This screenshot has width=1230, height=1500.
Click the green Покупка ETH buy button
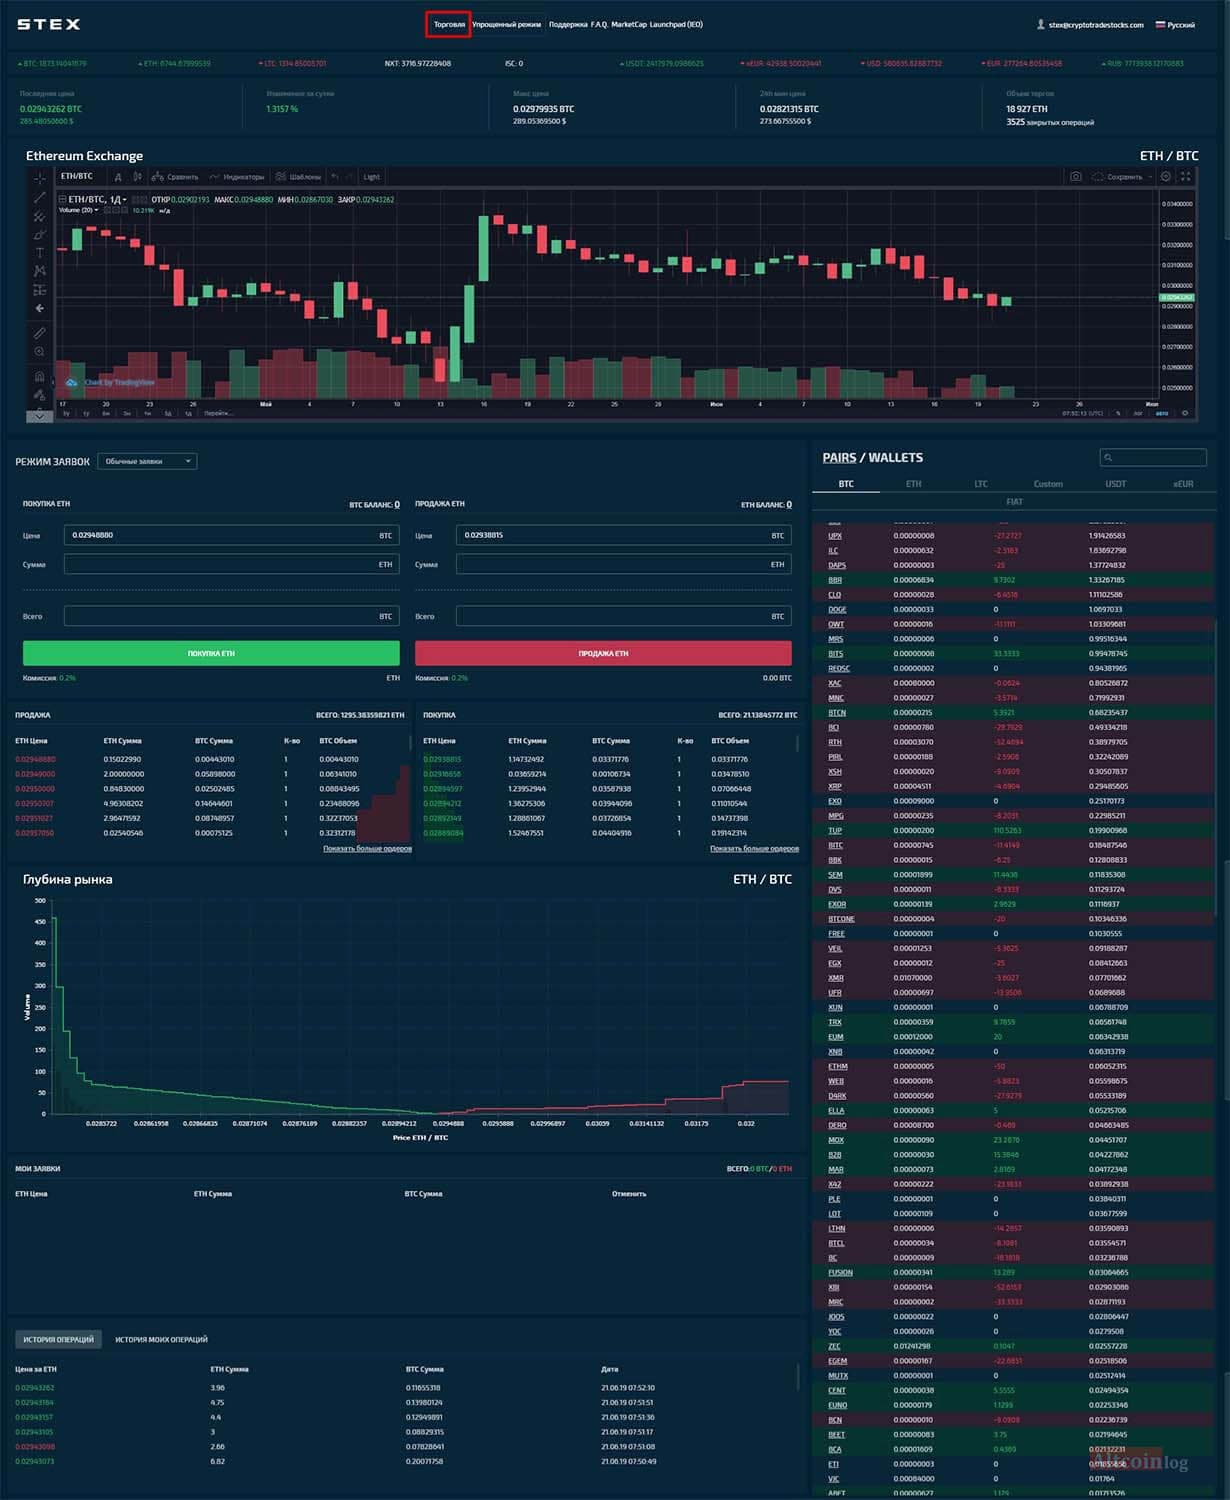click(211, 653)
